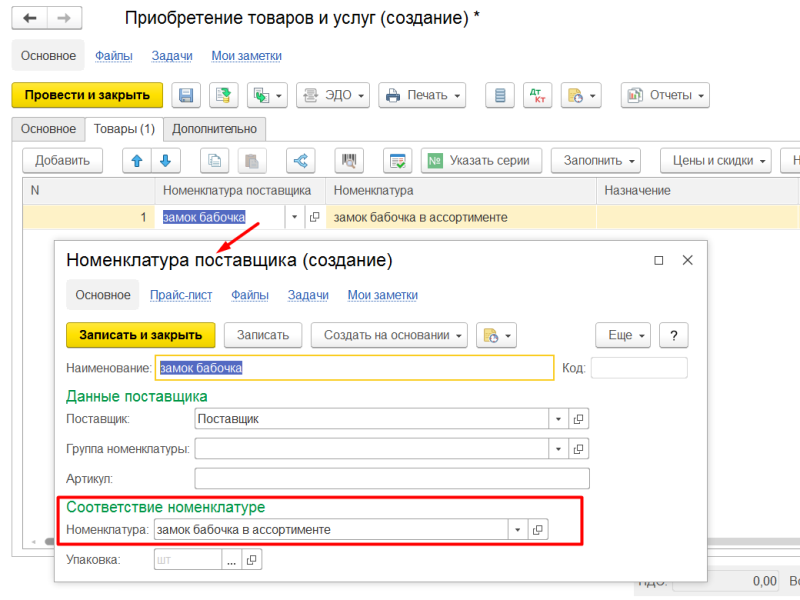800x600 pixels.
Task: Open Задачи link in document header
Action: [172, 56]
